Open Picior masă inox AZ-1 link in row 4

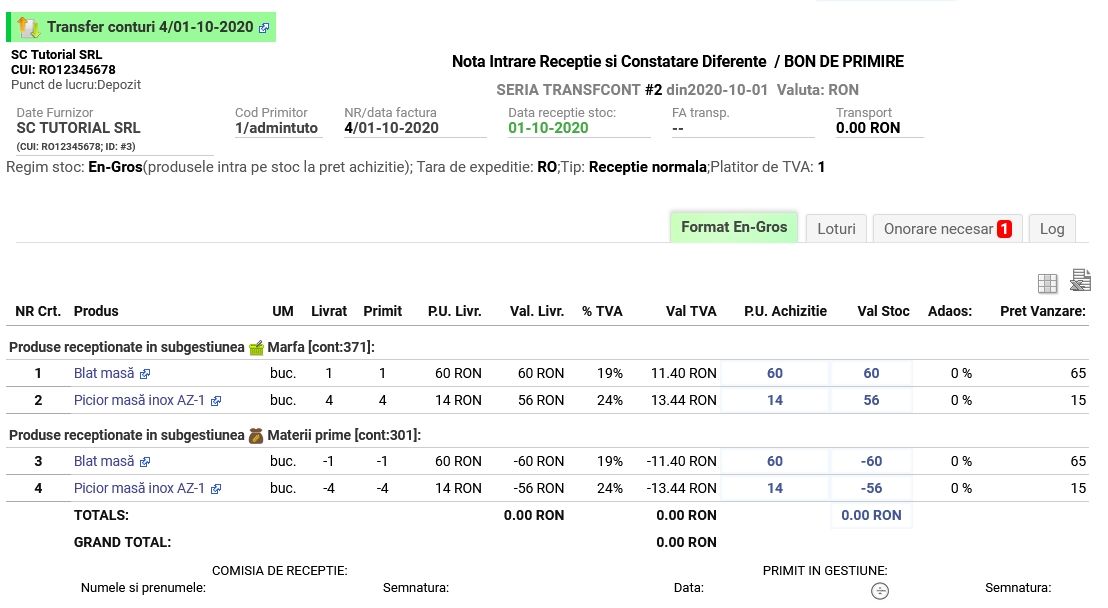pos(139,488)
